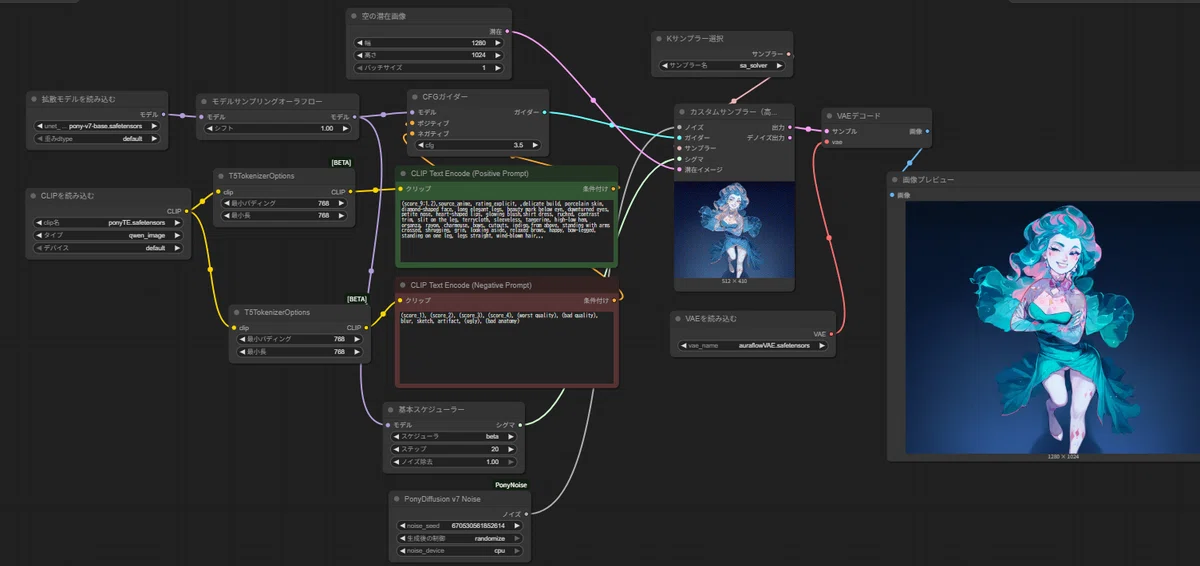Collapse the PonyDiffusion v7 Noise node via title dot

pos(397,498)
